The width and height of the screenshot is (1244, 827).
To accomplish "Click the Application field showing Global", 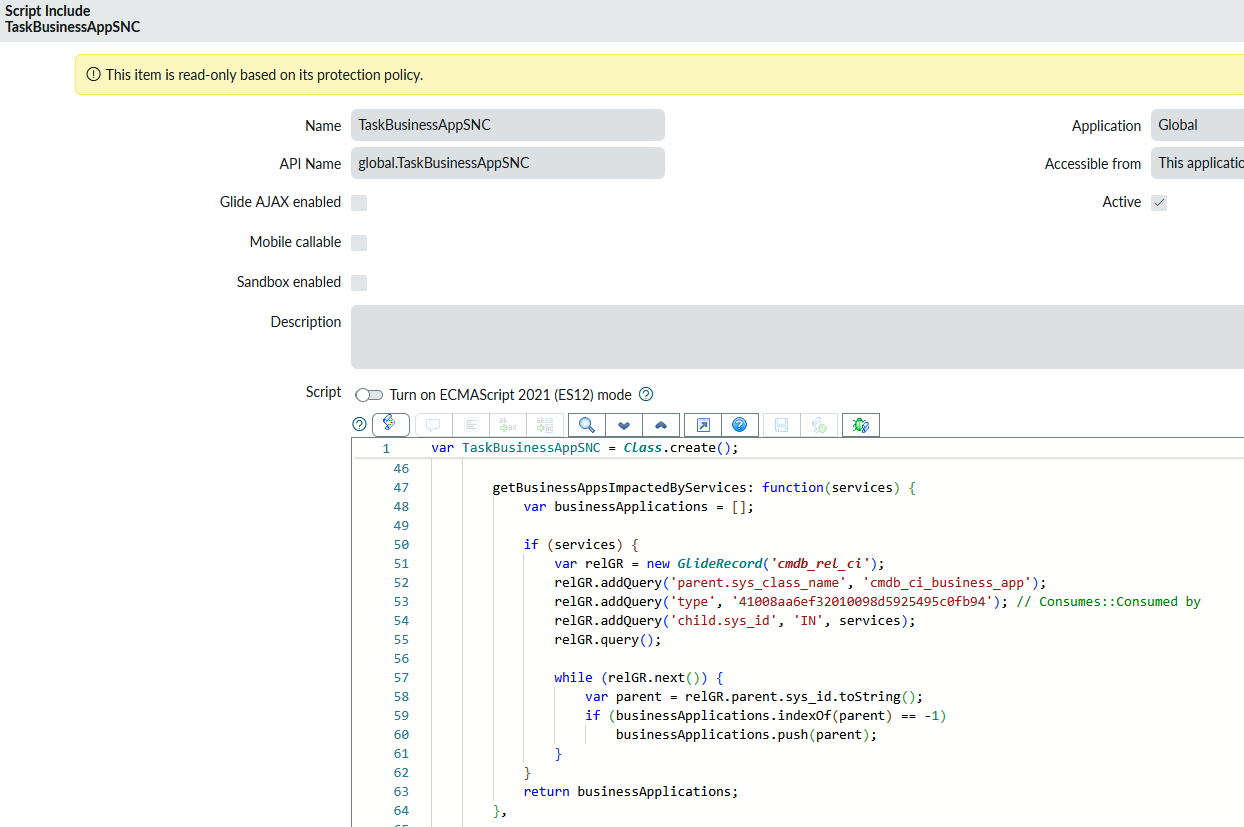I will 1198,125.
